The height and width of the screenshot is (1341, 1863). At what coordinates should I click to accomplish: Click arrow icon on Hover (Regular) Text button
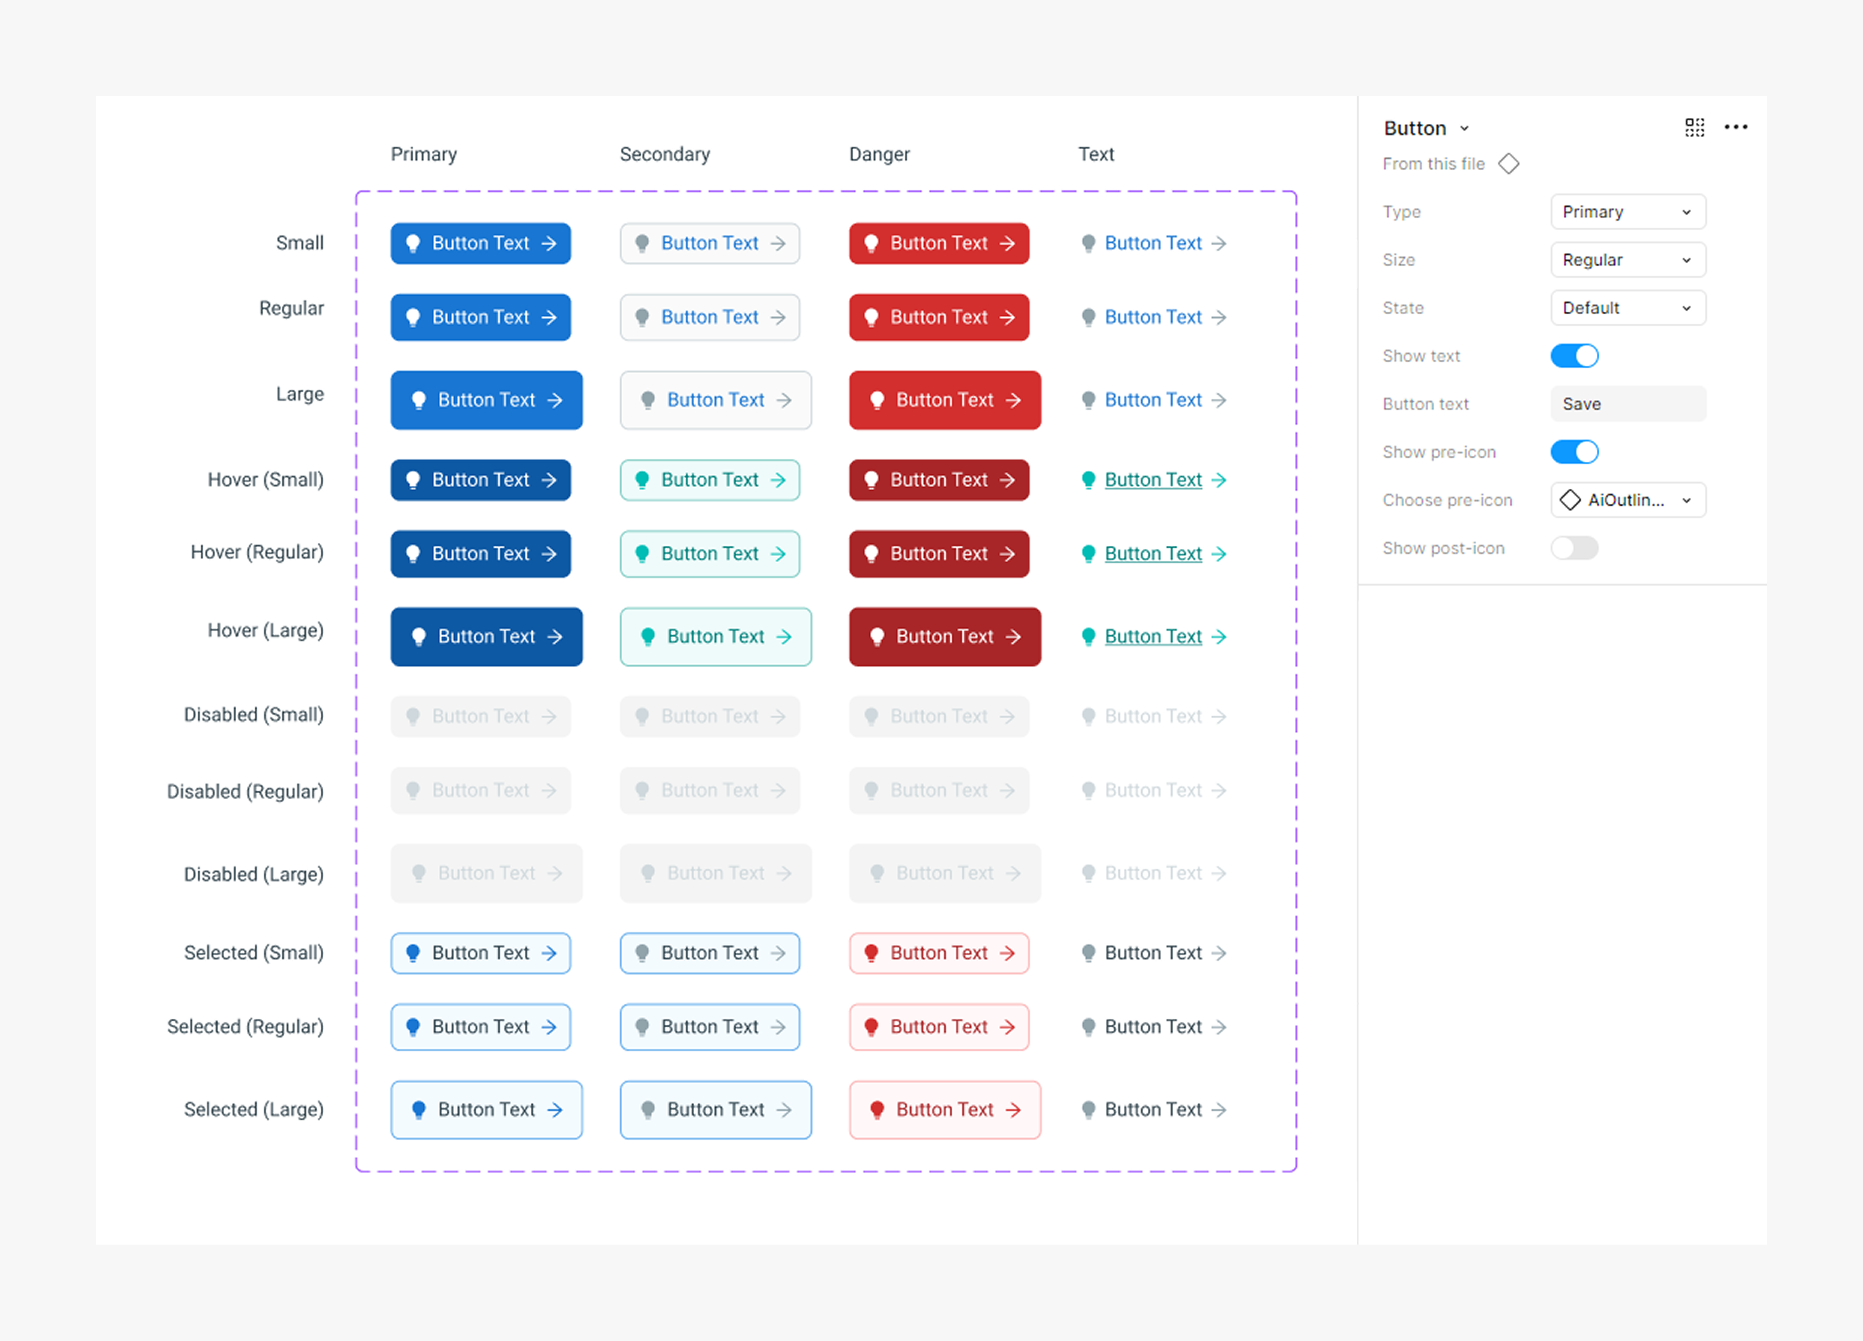coord(1219,554)
